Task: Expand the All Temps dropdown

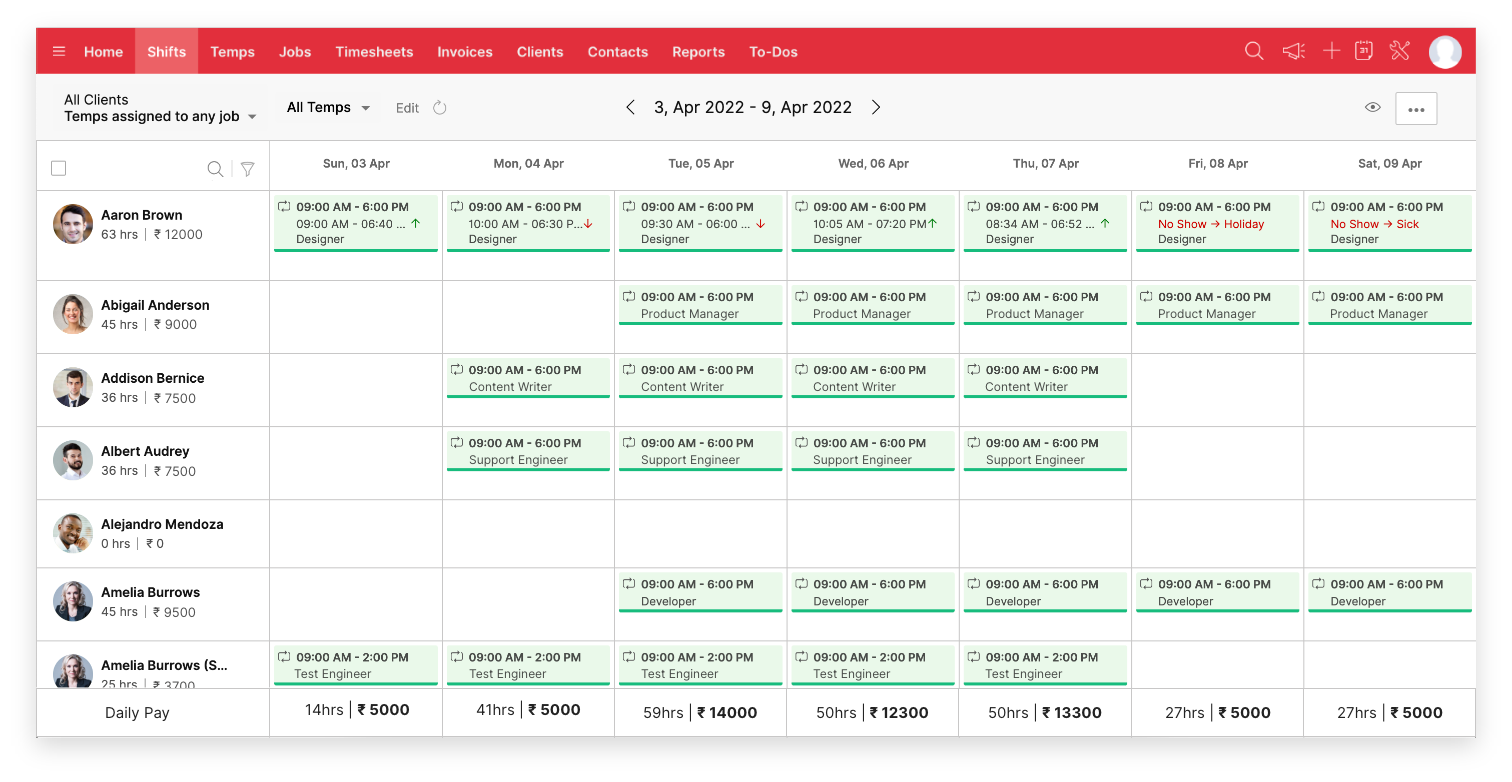Action: (x=327, y=107)
